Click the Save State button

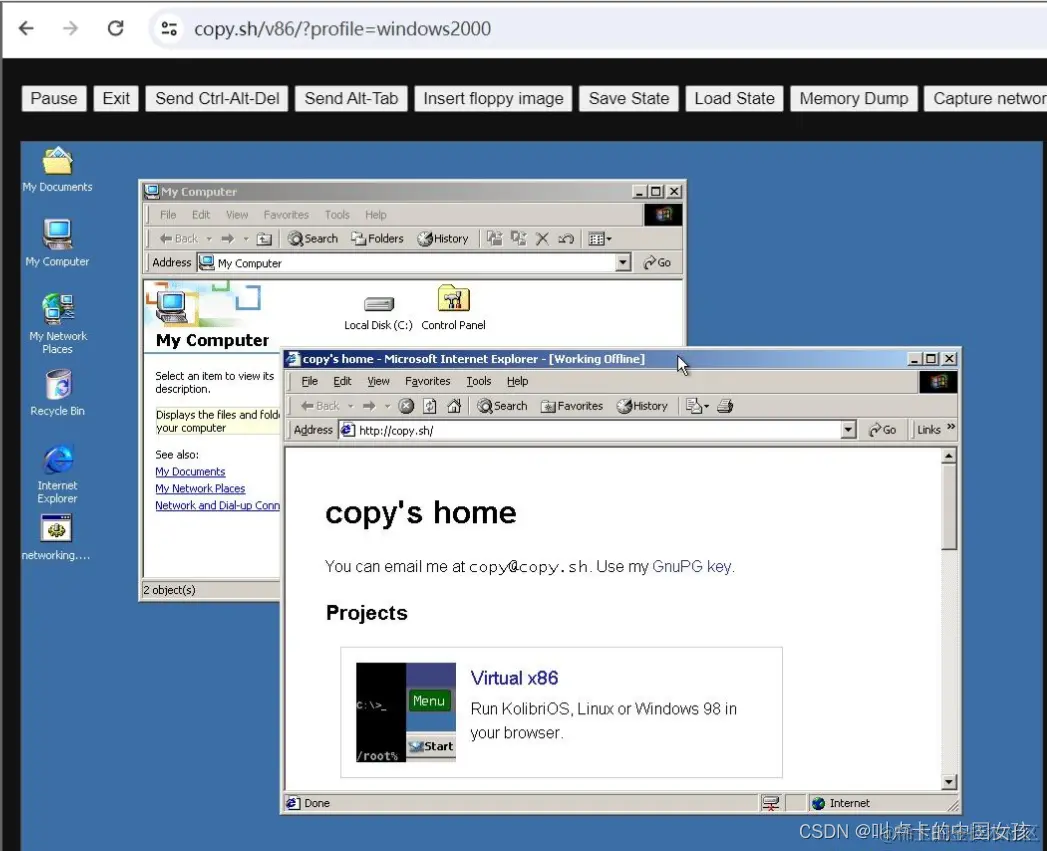629,98
